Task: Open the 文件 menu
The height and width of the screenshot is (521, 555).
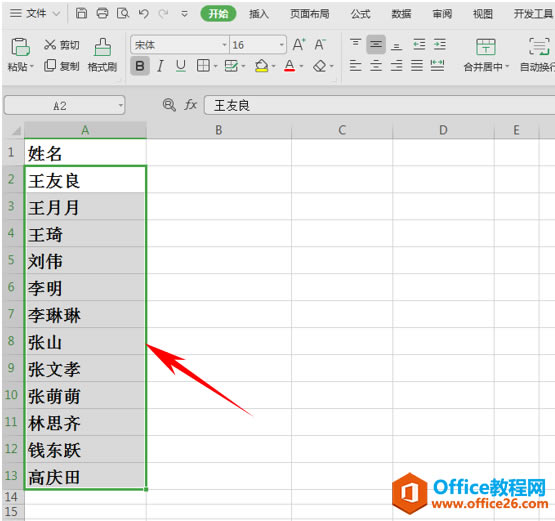Action: (36, 14)
